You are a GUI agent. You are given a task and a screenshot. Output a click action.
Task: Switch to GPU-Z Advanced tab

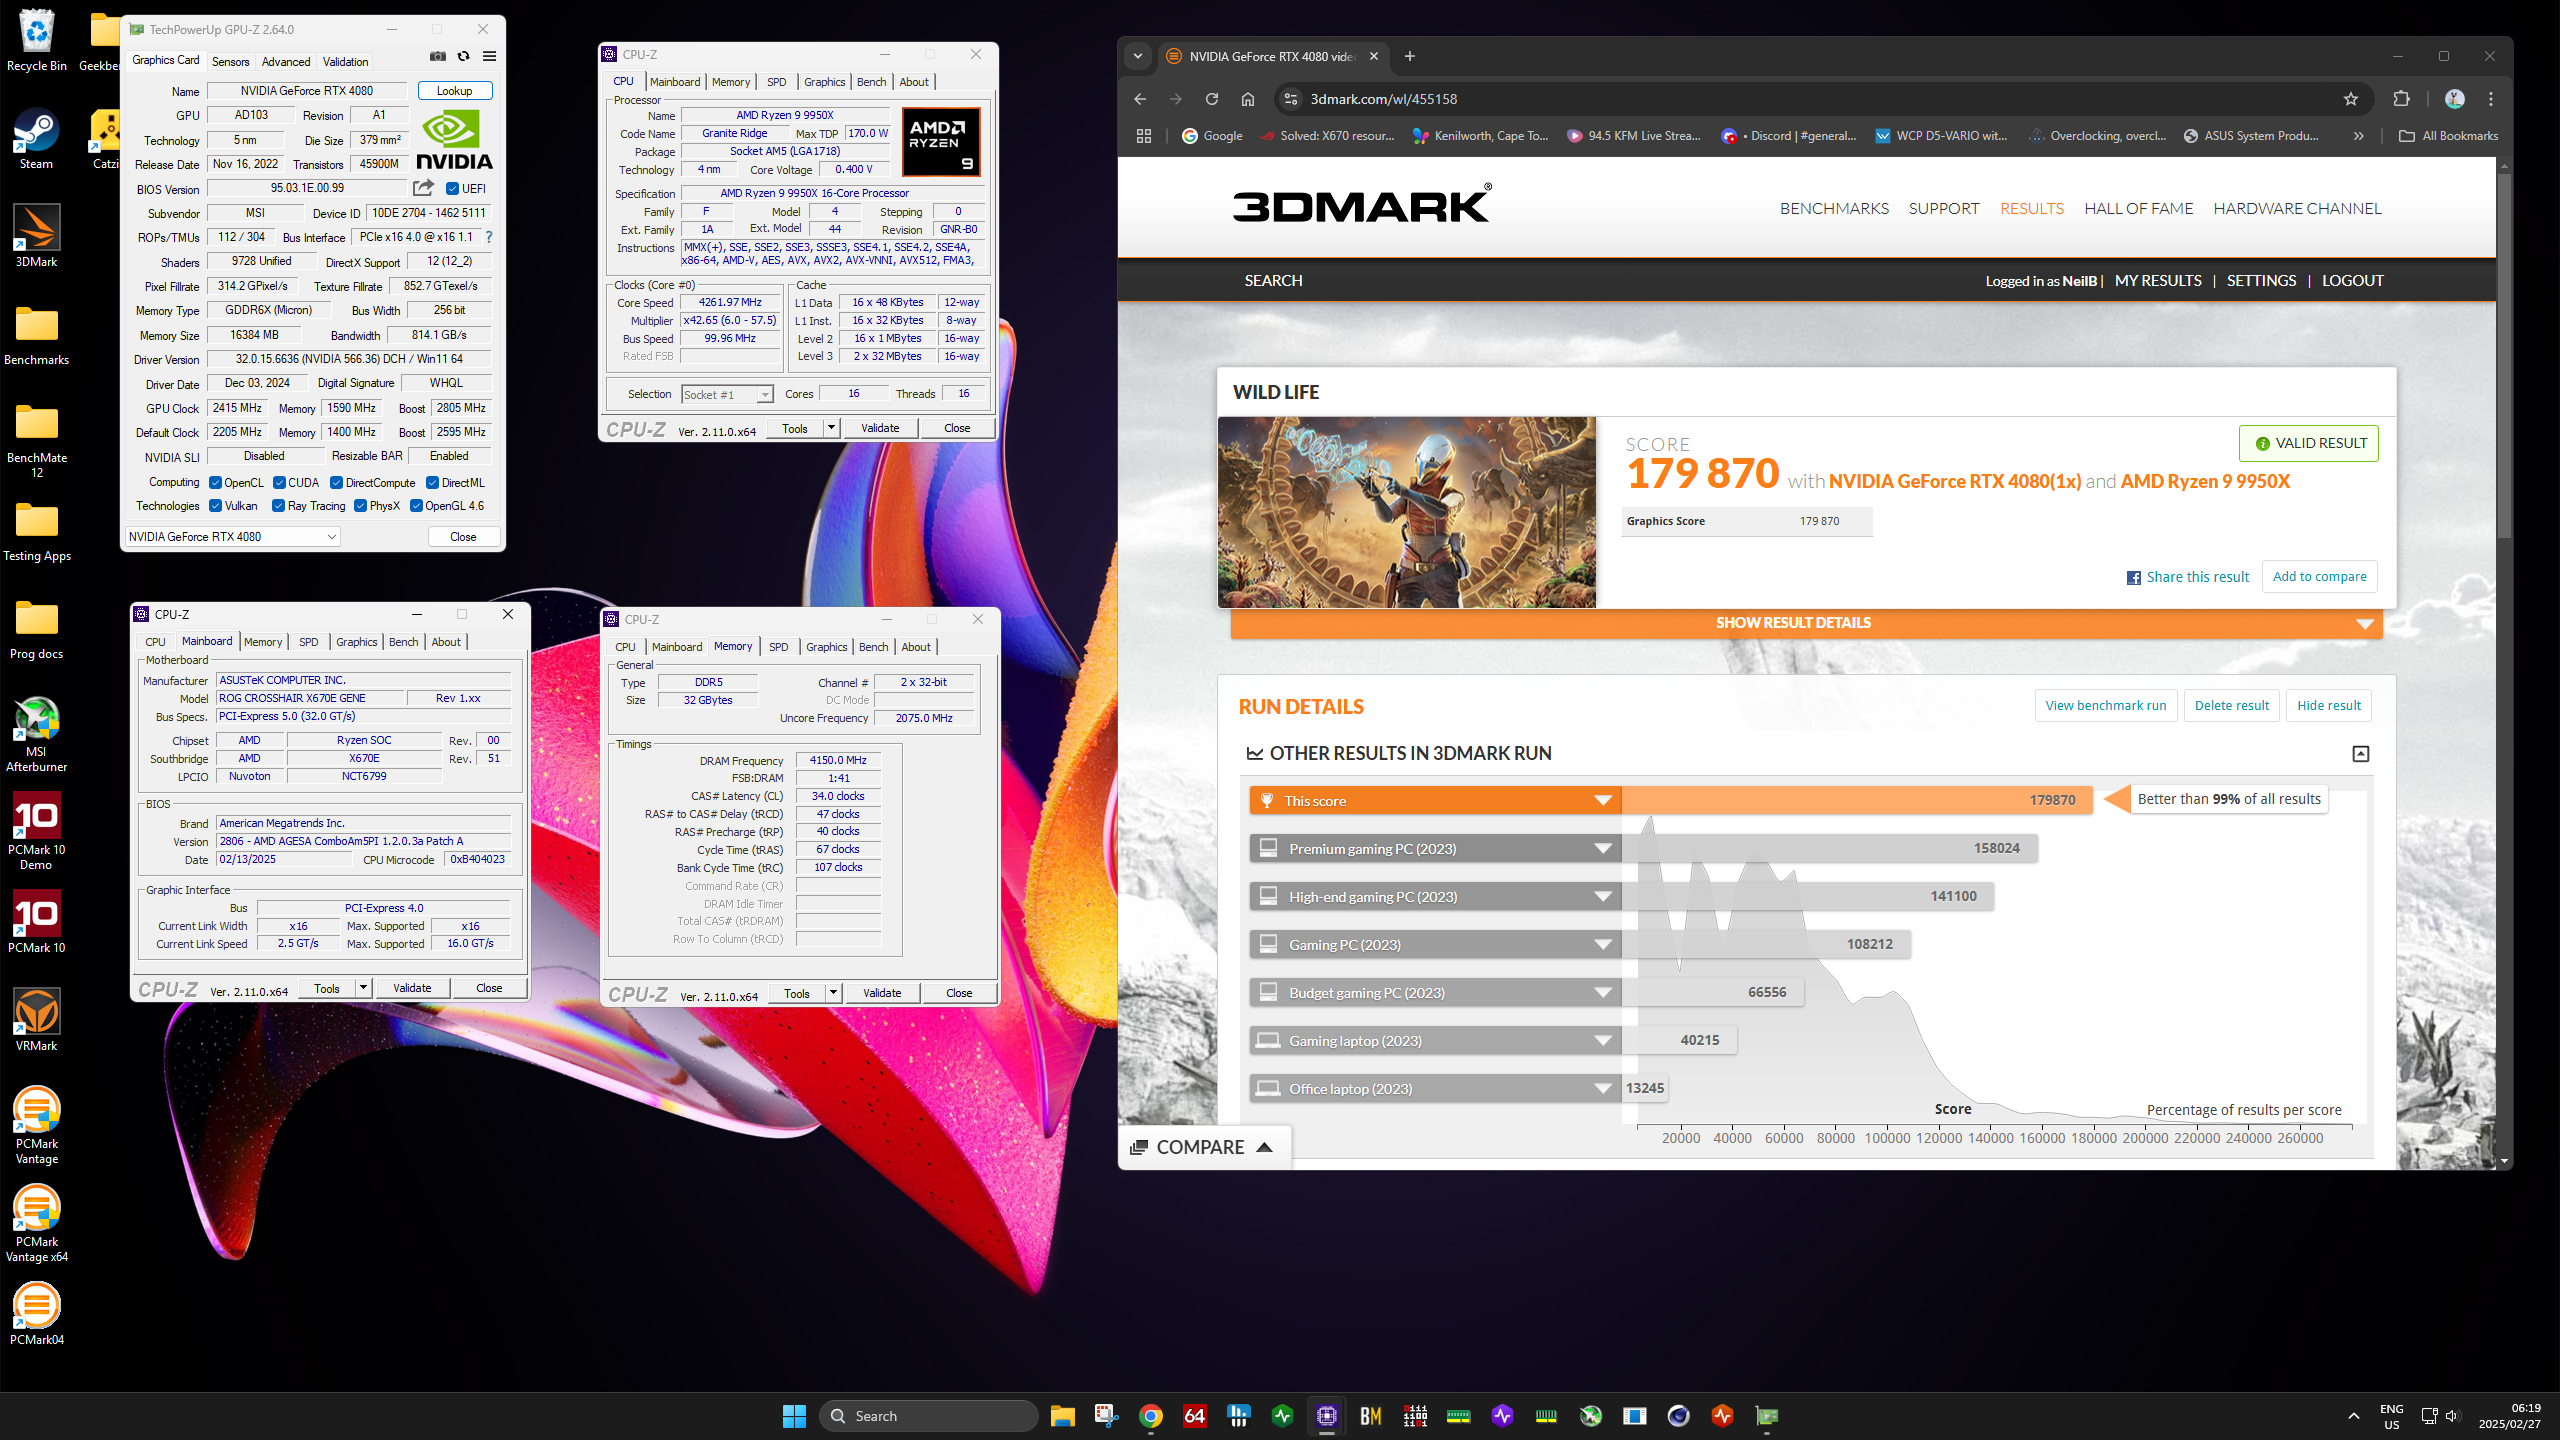coord(286,62)
